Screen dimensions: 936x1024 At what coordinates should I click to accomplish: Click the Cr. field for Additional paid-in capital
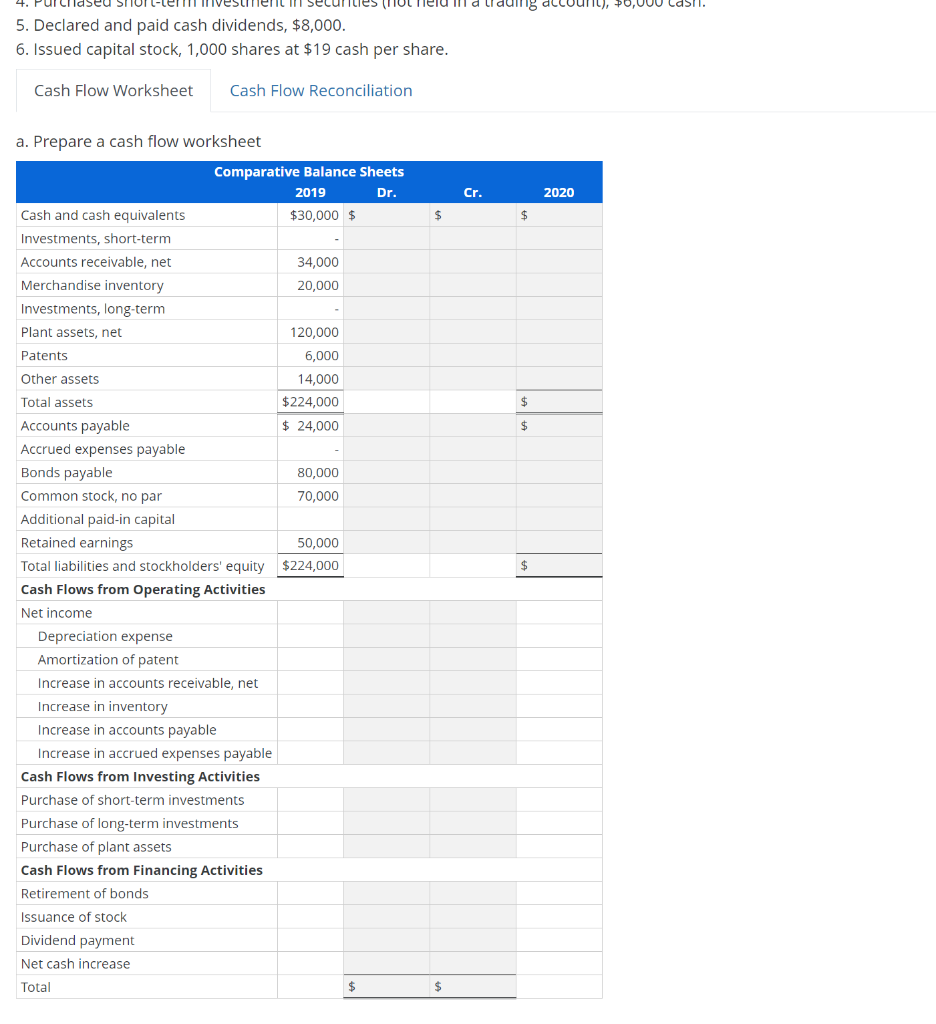click(473, 519)
